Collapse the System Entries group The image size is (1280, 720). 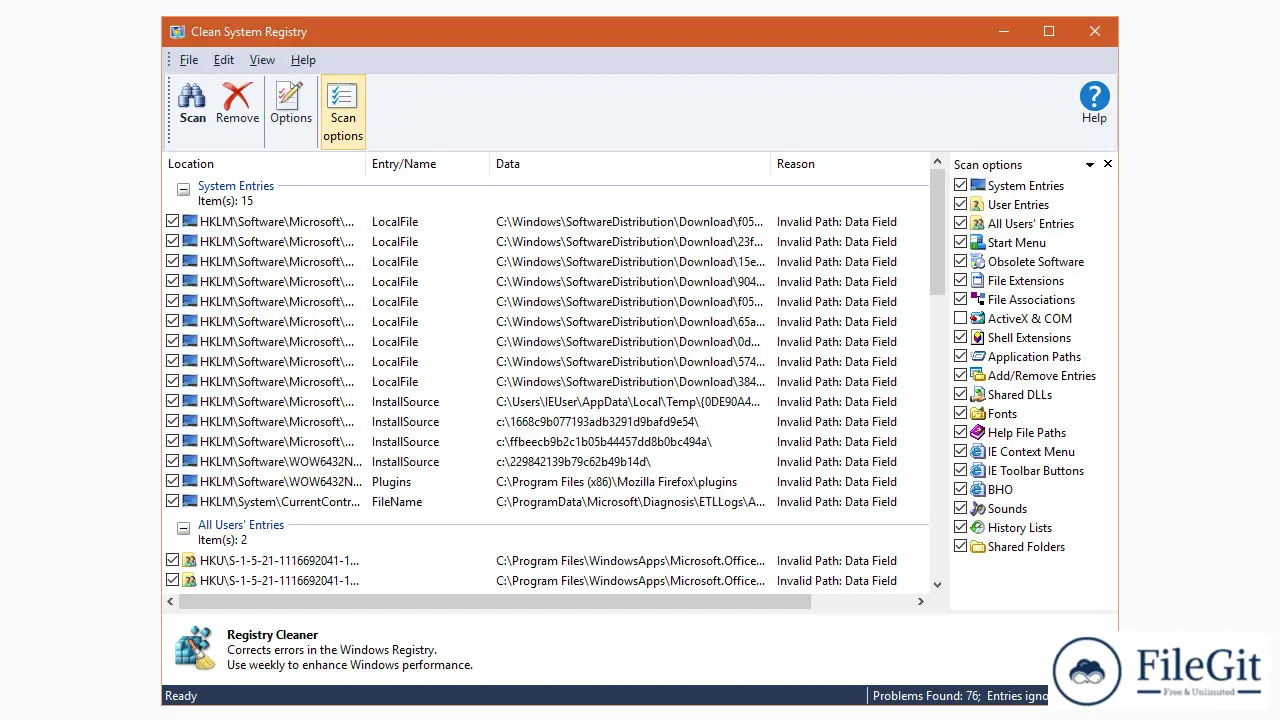coord(183,188)
